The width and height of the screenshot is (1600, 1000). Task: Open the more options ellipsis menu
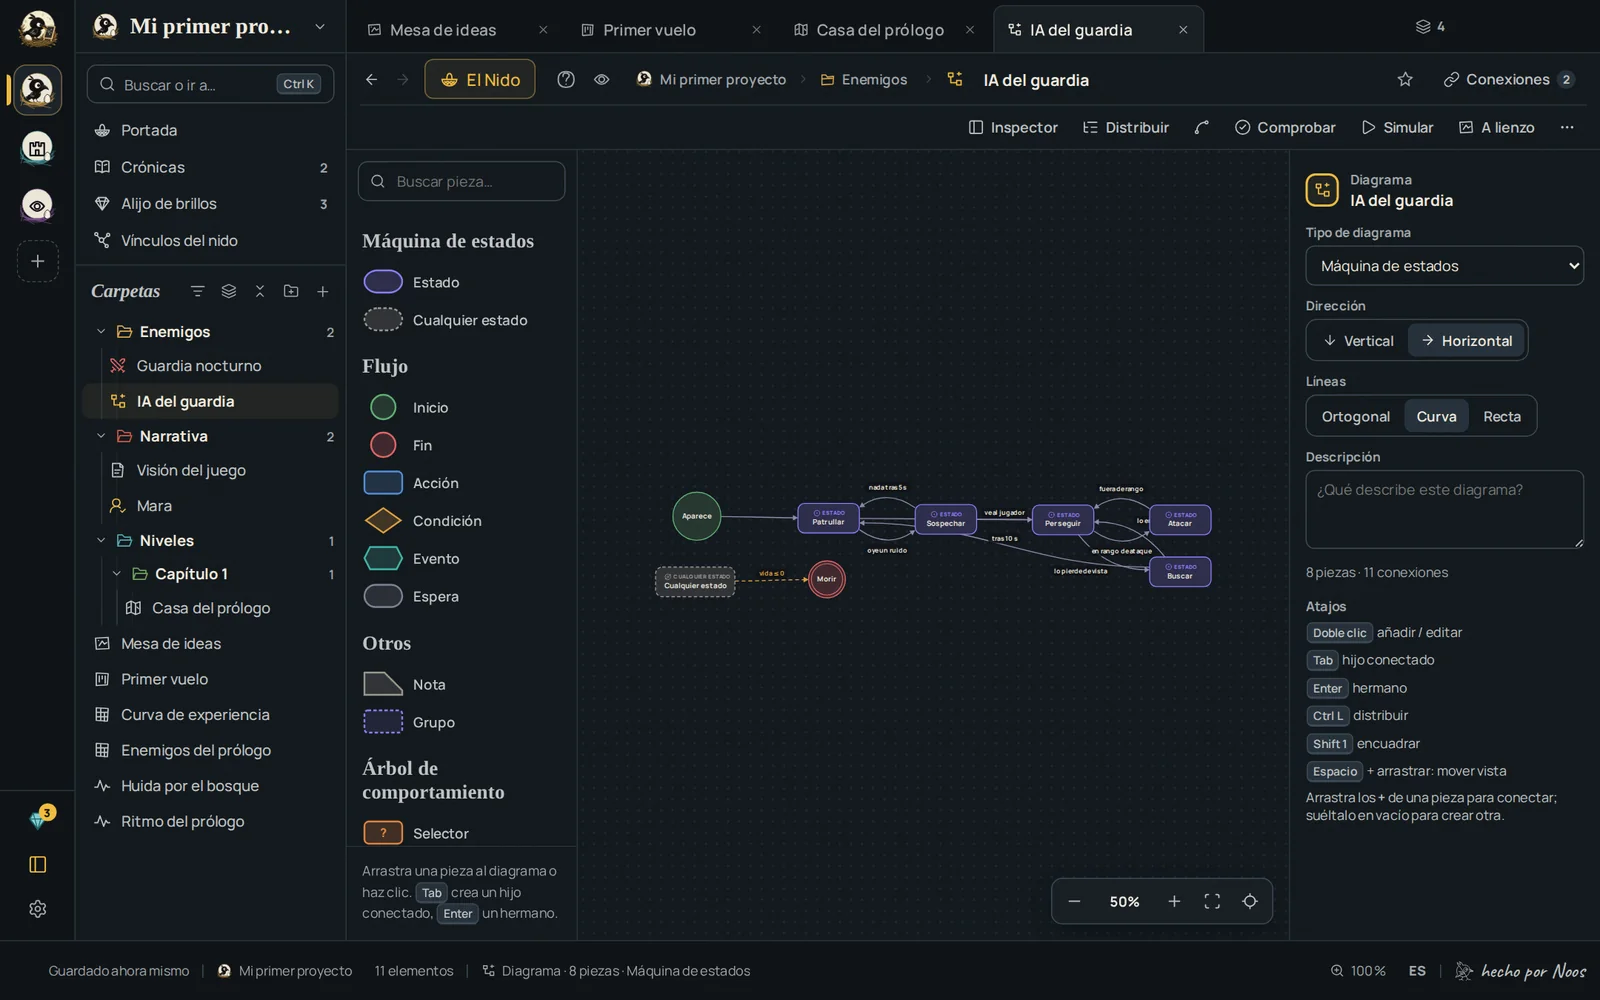pyautogui.click(x=1567, y=127)
